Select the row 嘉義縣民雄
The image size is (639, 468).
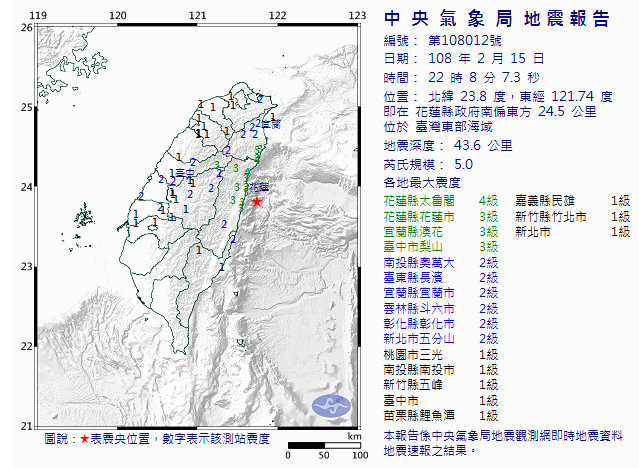point(573,201)
